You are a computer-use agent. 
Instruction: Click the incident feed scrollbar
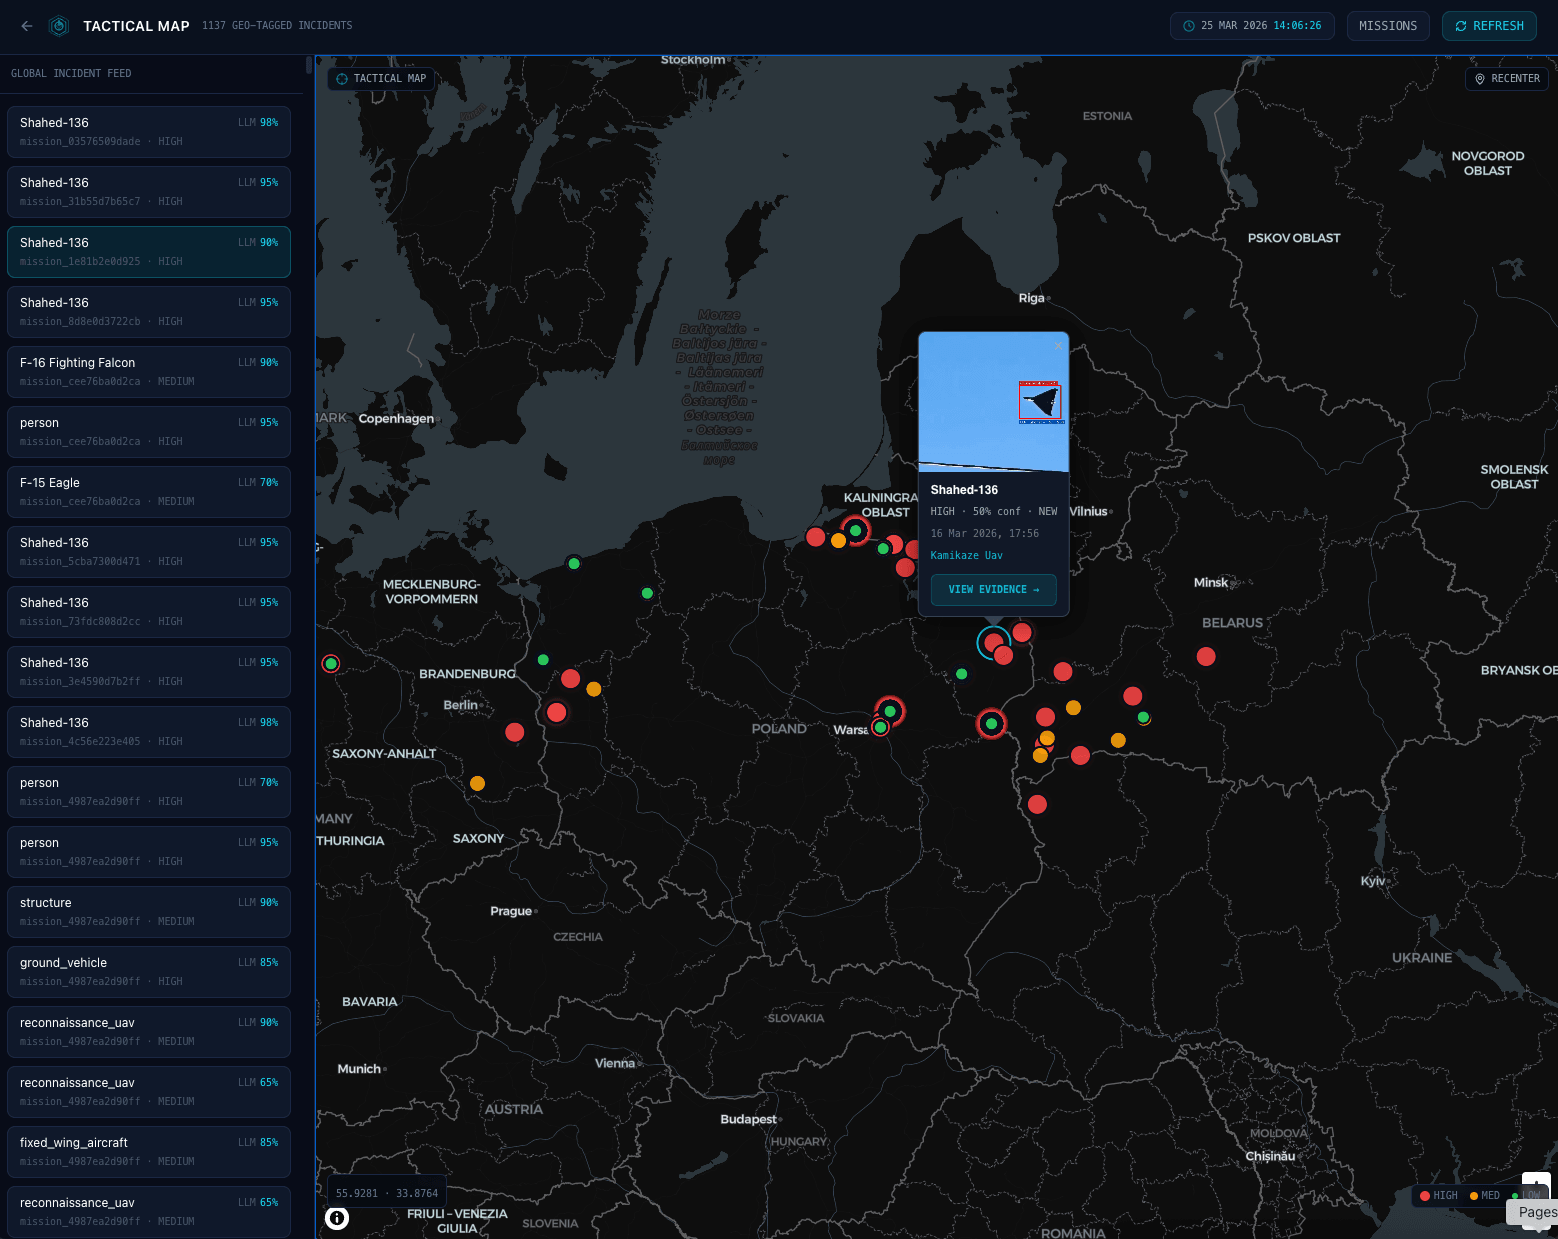pyautogui.click(x=309, y=66)
